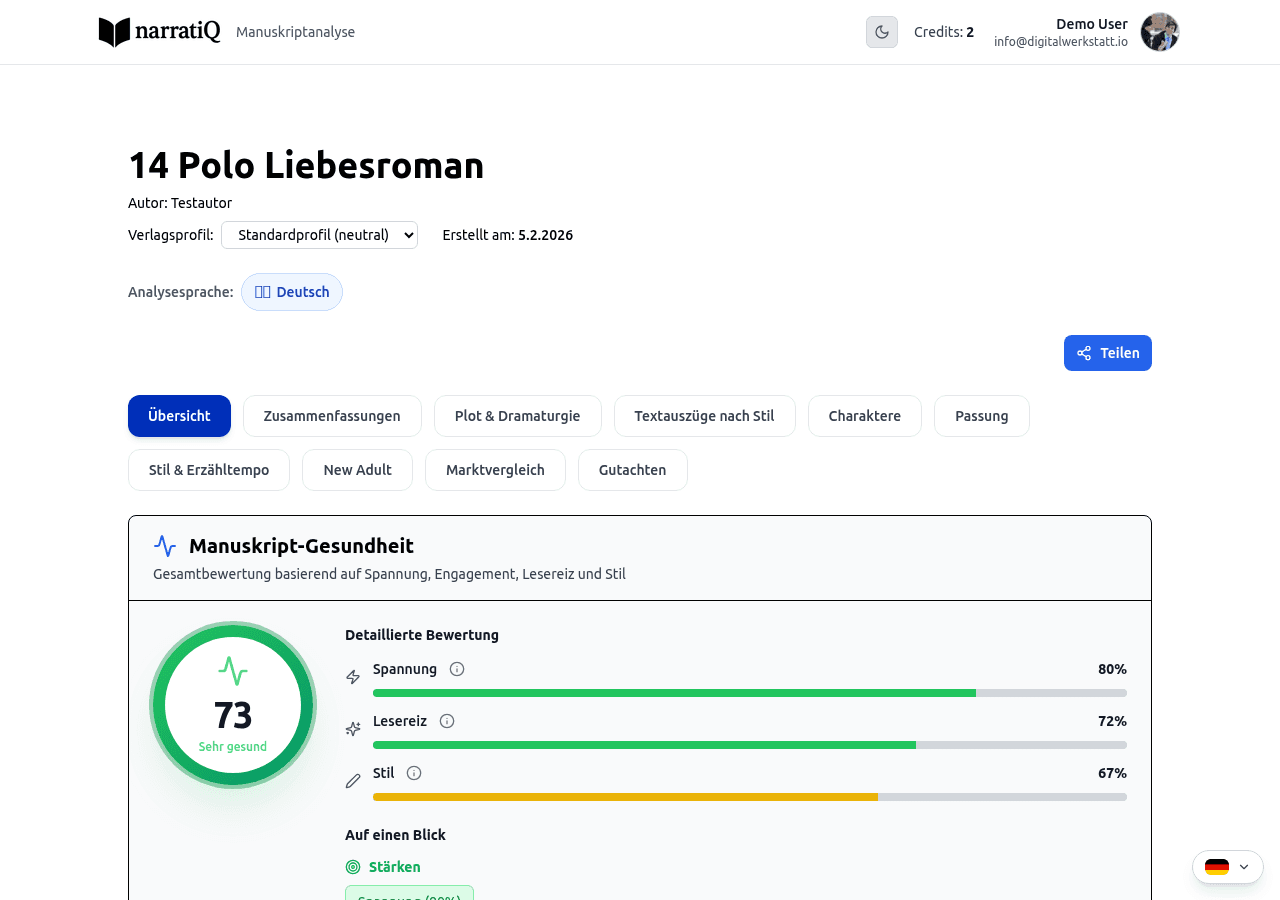Click info icon next to Spannung
This screenshot has height=900, width=1280.
coord(457,669)
